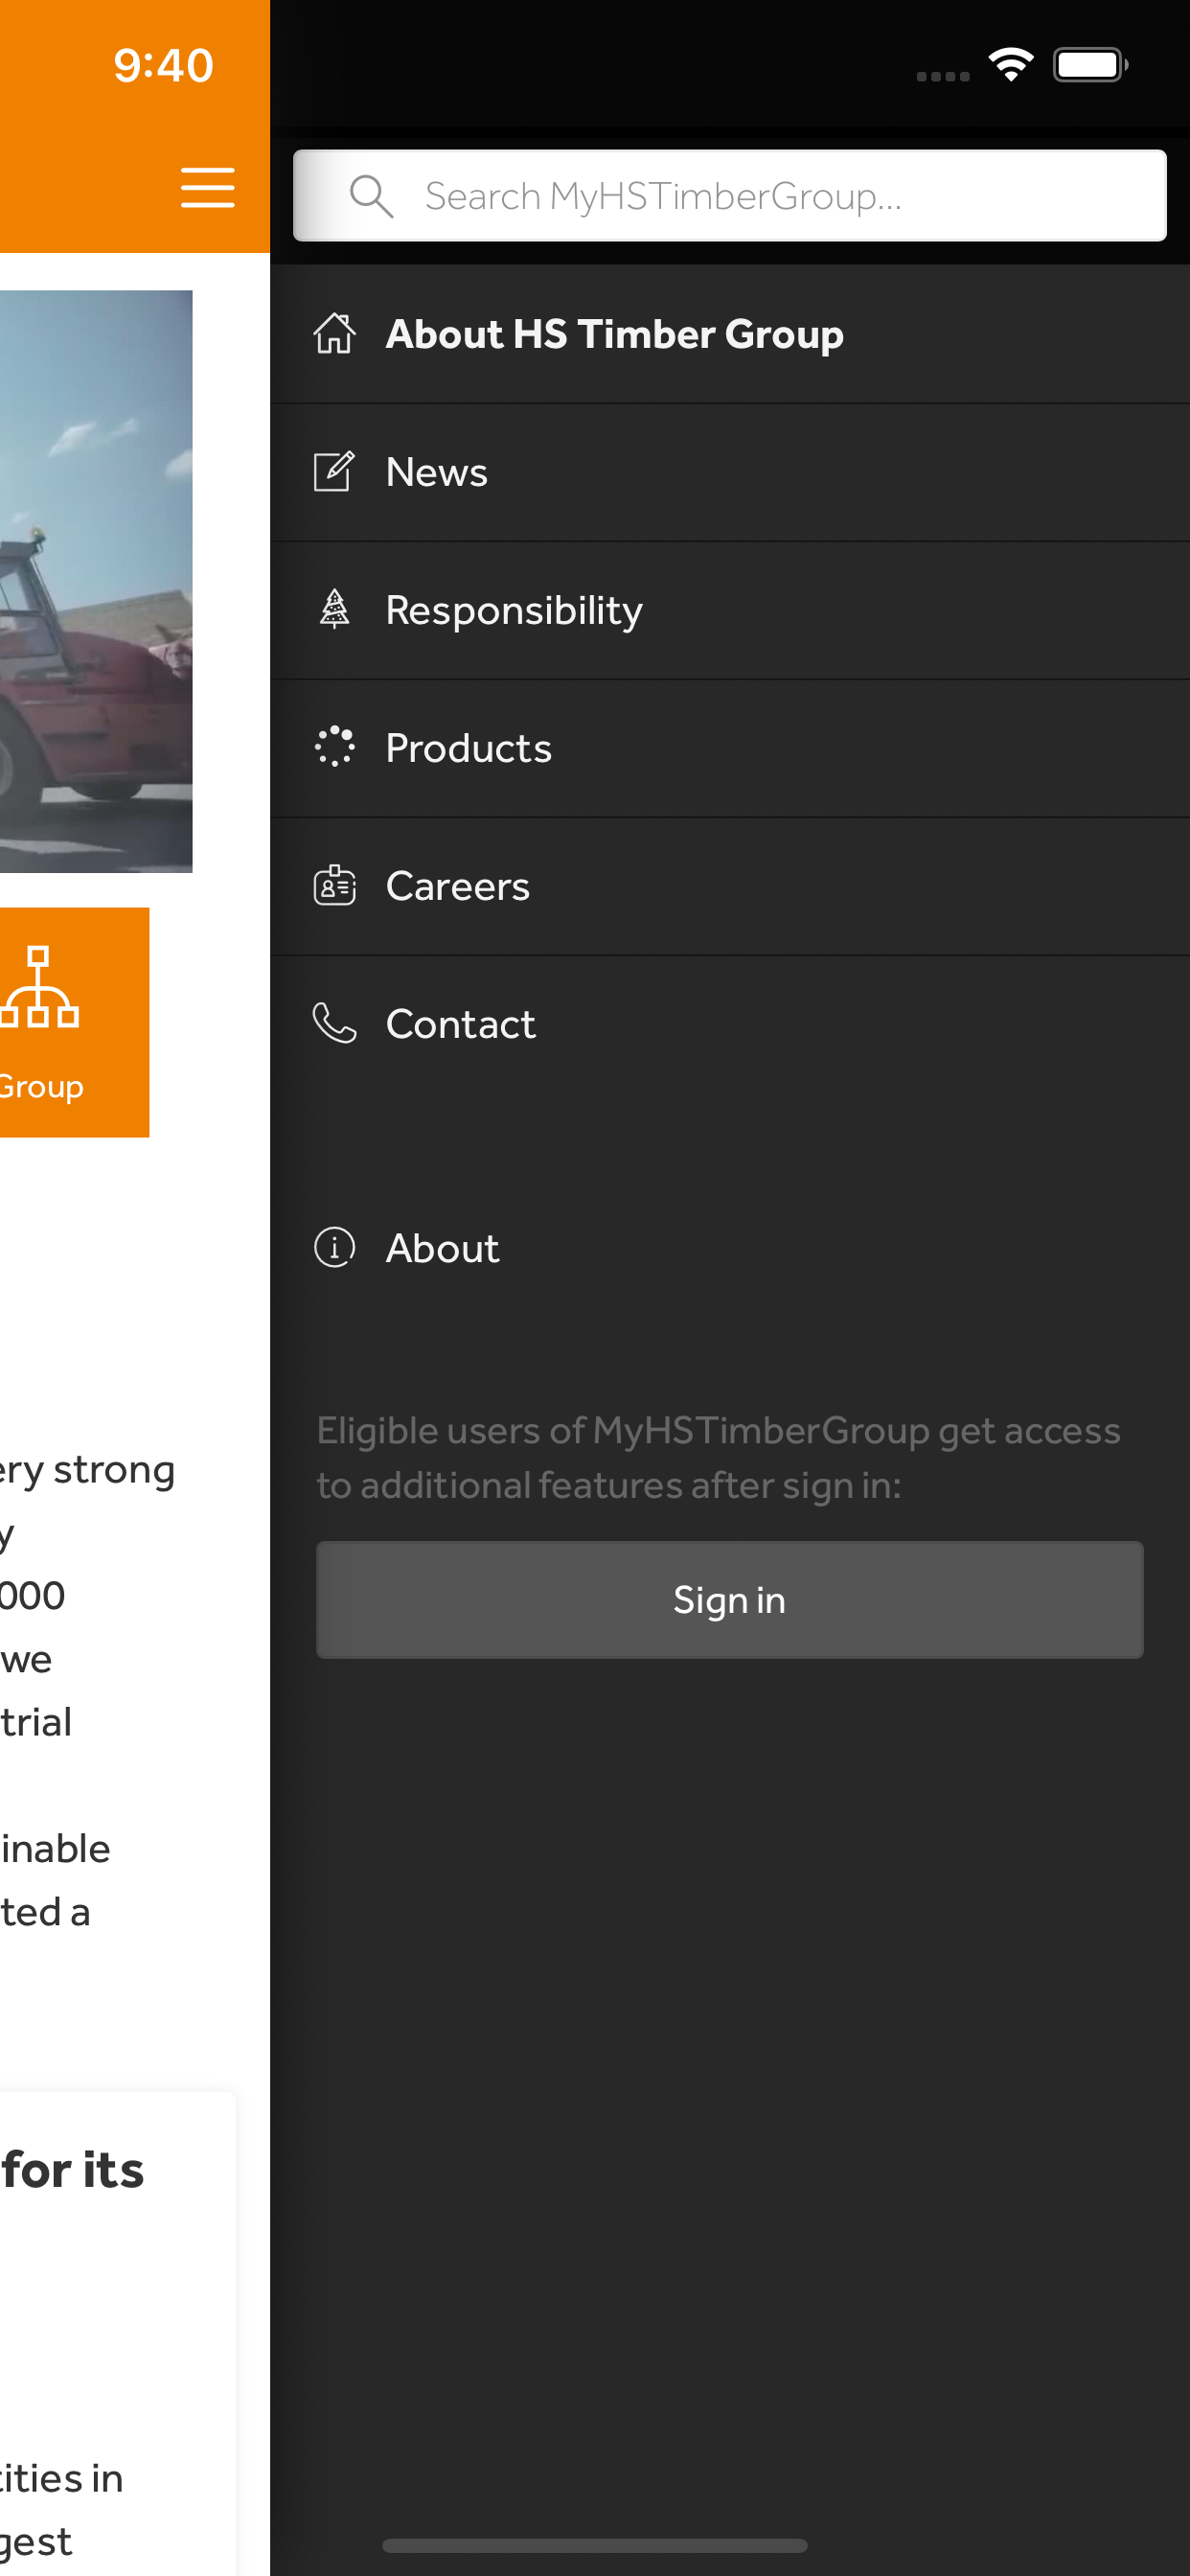Tap the phone icon beside Contact
This screenshot has height=2576, width=1190.
pyautogui.click(x=334, y=1023)
